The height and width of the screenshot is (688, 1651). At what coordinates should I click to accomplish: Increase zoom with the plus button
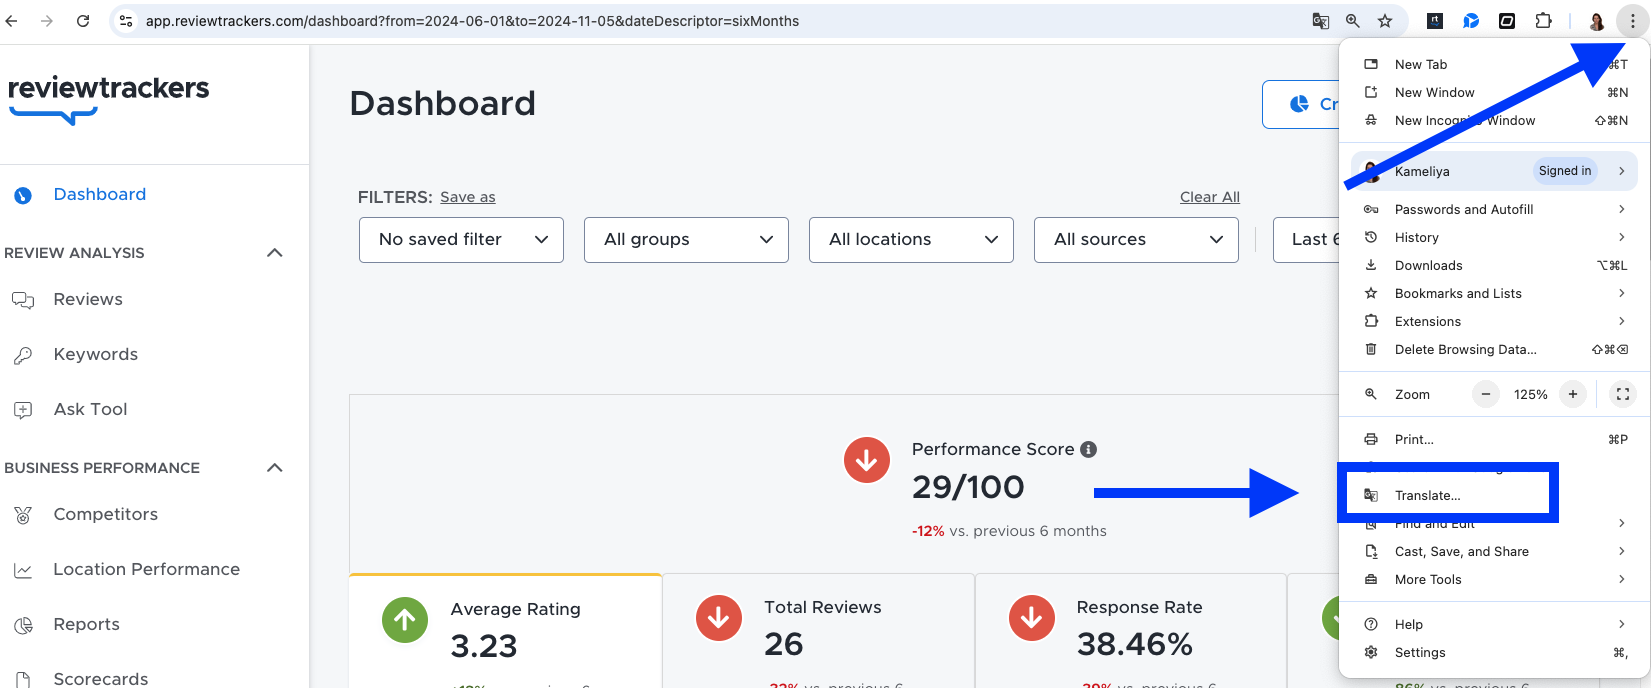pyautogui.click(x=1573, y=394)
